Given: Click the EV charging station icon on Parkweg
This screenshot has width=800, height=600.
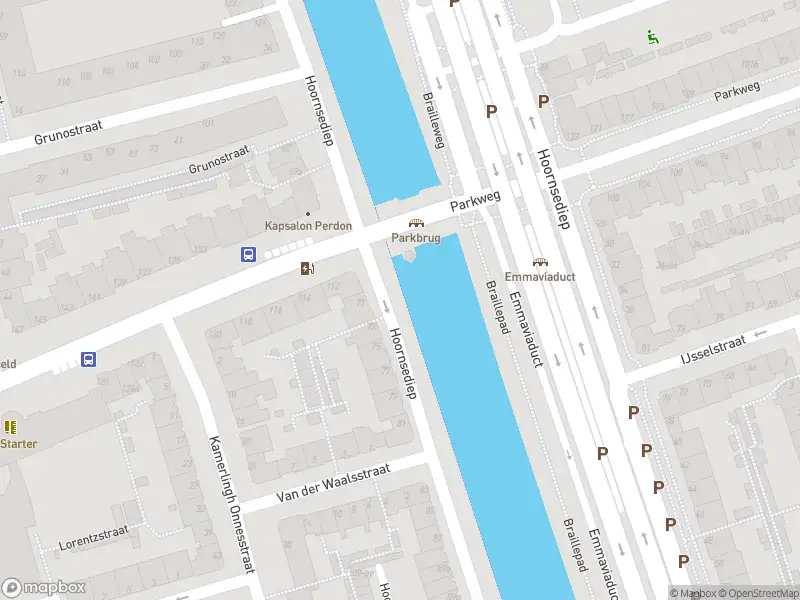Looking at the screenshot, I should coord(307,268).
